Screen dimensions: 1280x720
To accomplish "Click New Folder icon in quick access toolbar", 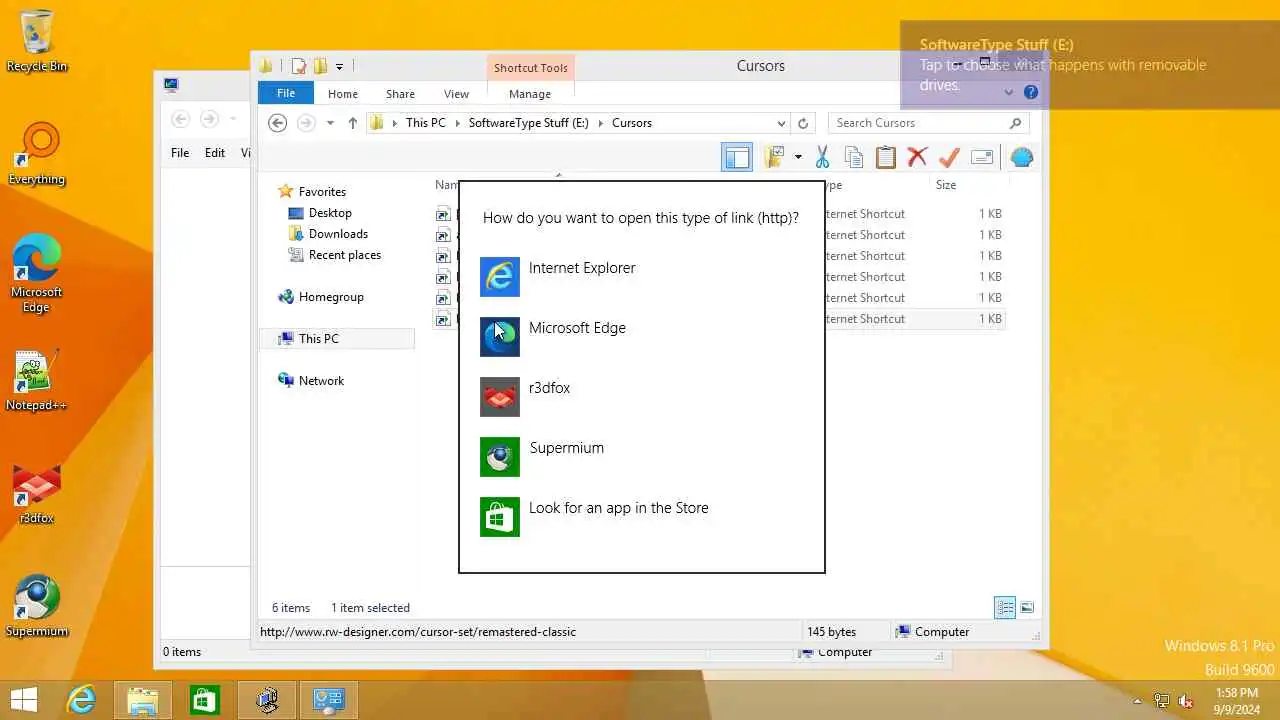I will (x=320, y=67).
